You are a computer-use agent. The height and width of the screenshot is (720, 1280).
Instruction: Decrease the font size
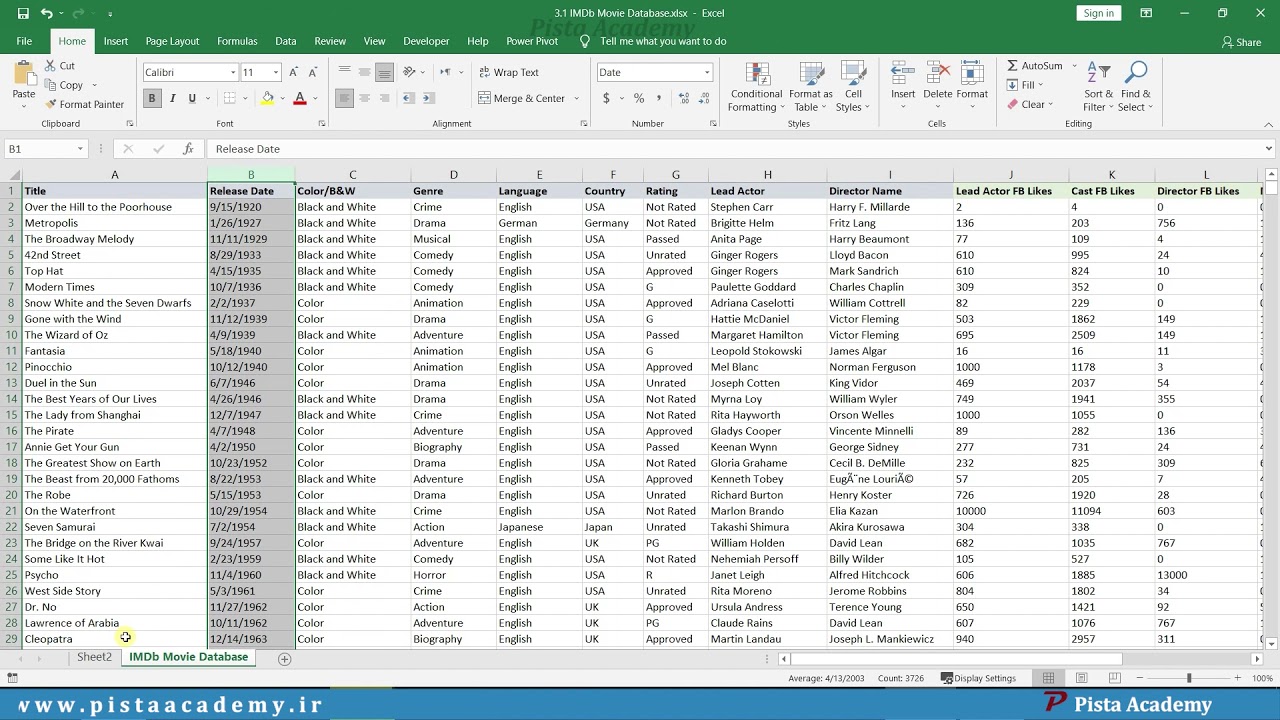(313, 72)
